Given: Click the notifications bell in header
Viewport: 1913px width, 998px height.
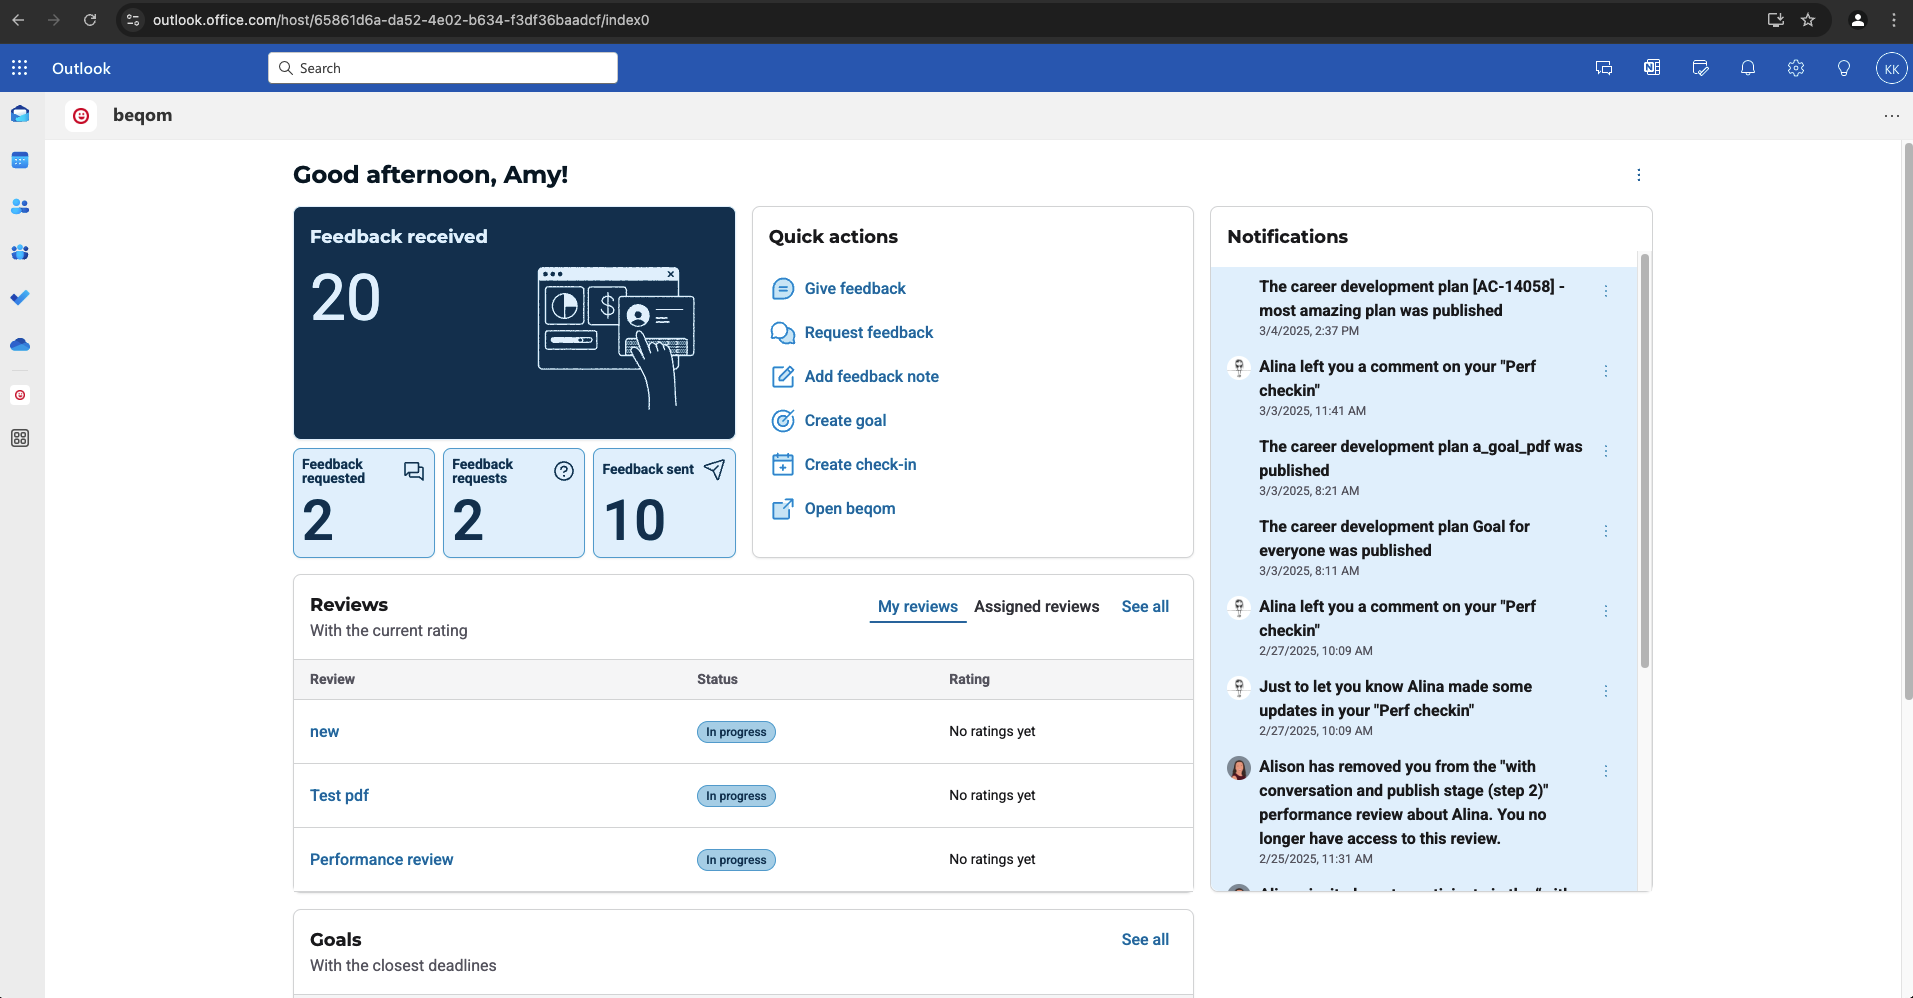Looking at the screenshot, I should (1747, 68).
